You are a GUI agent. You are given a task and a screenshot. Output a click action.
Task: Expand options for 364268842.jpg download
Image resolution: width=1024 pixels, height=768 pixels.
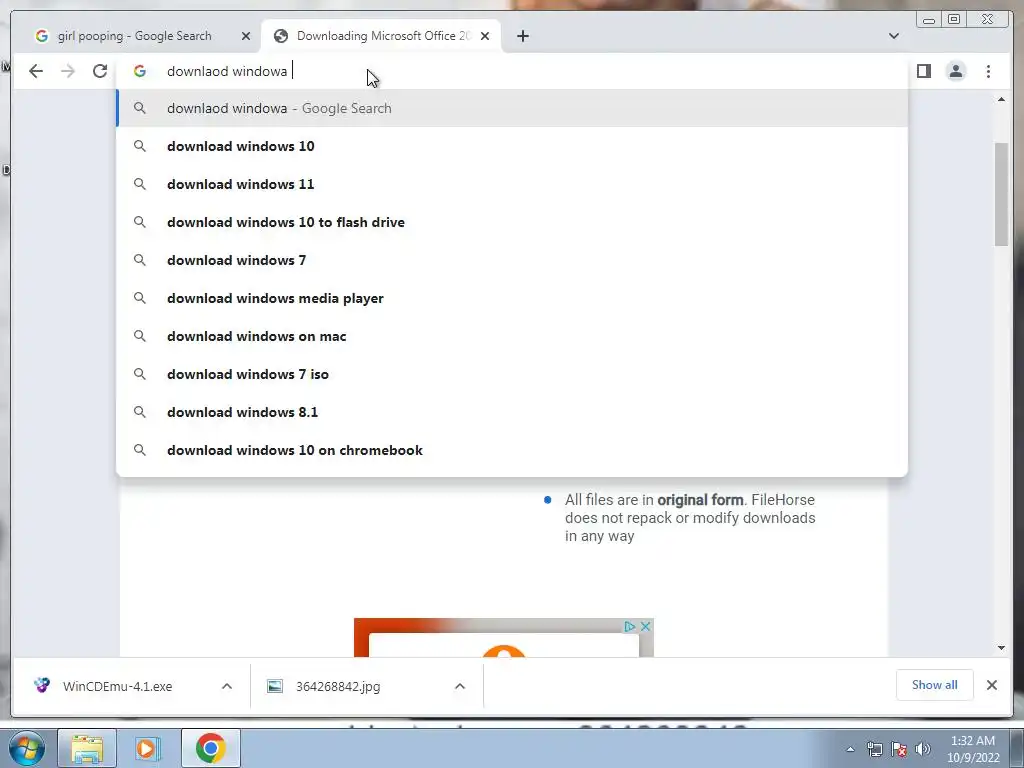pyautogui.click(x=460, y=686)
